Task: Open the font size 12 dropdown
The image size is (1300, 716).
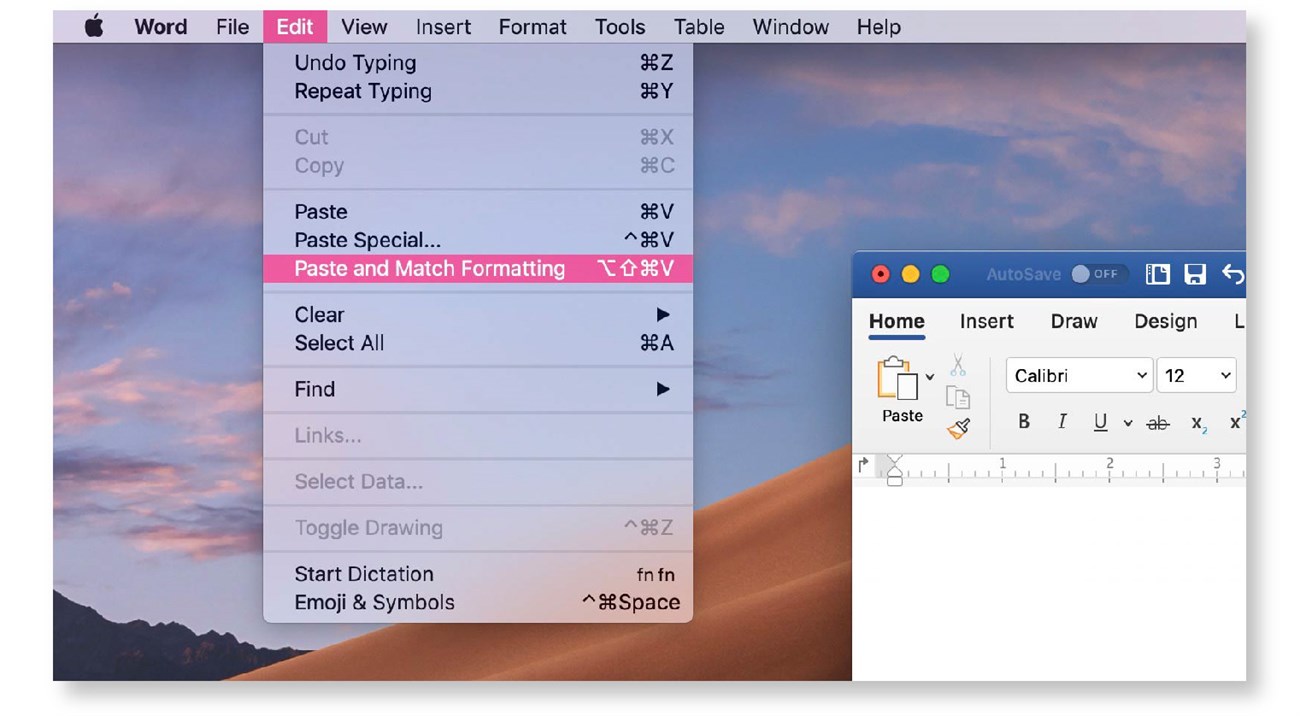Action: pyautogui.click(x=1197, y=375)
